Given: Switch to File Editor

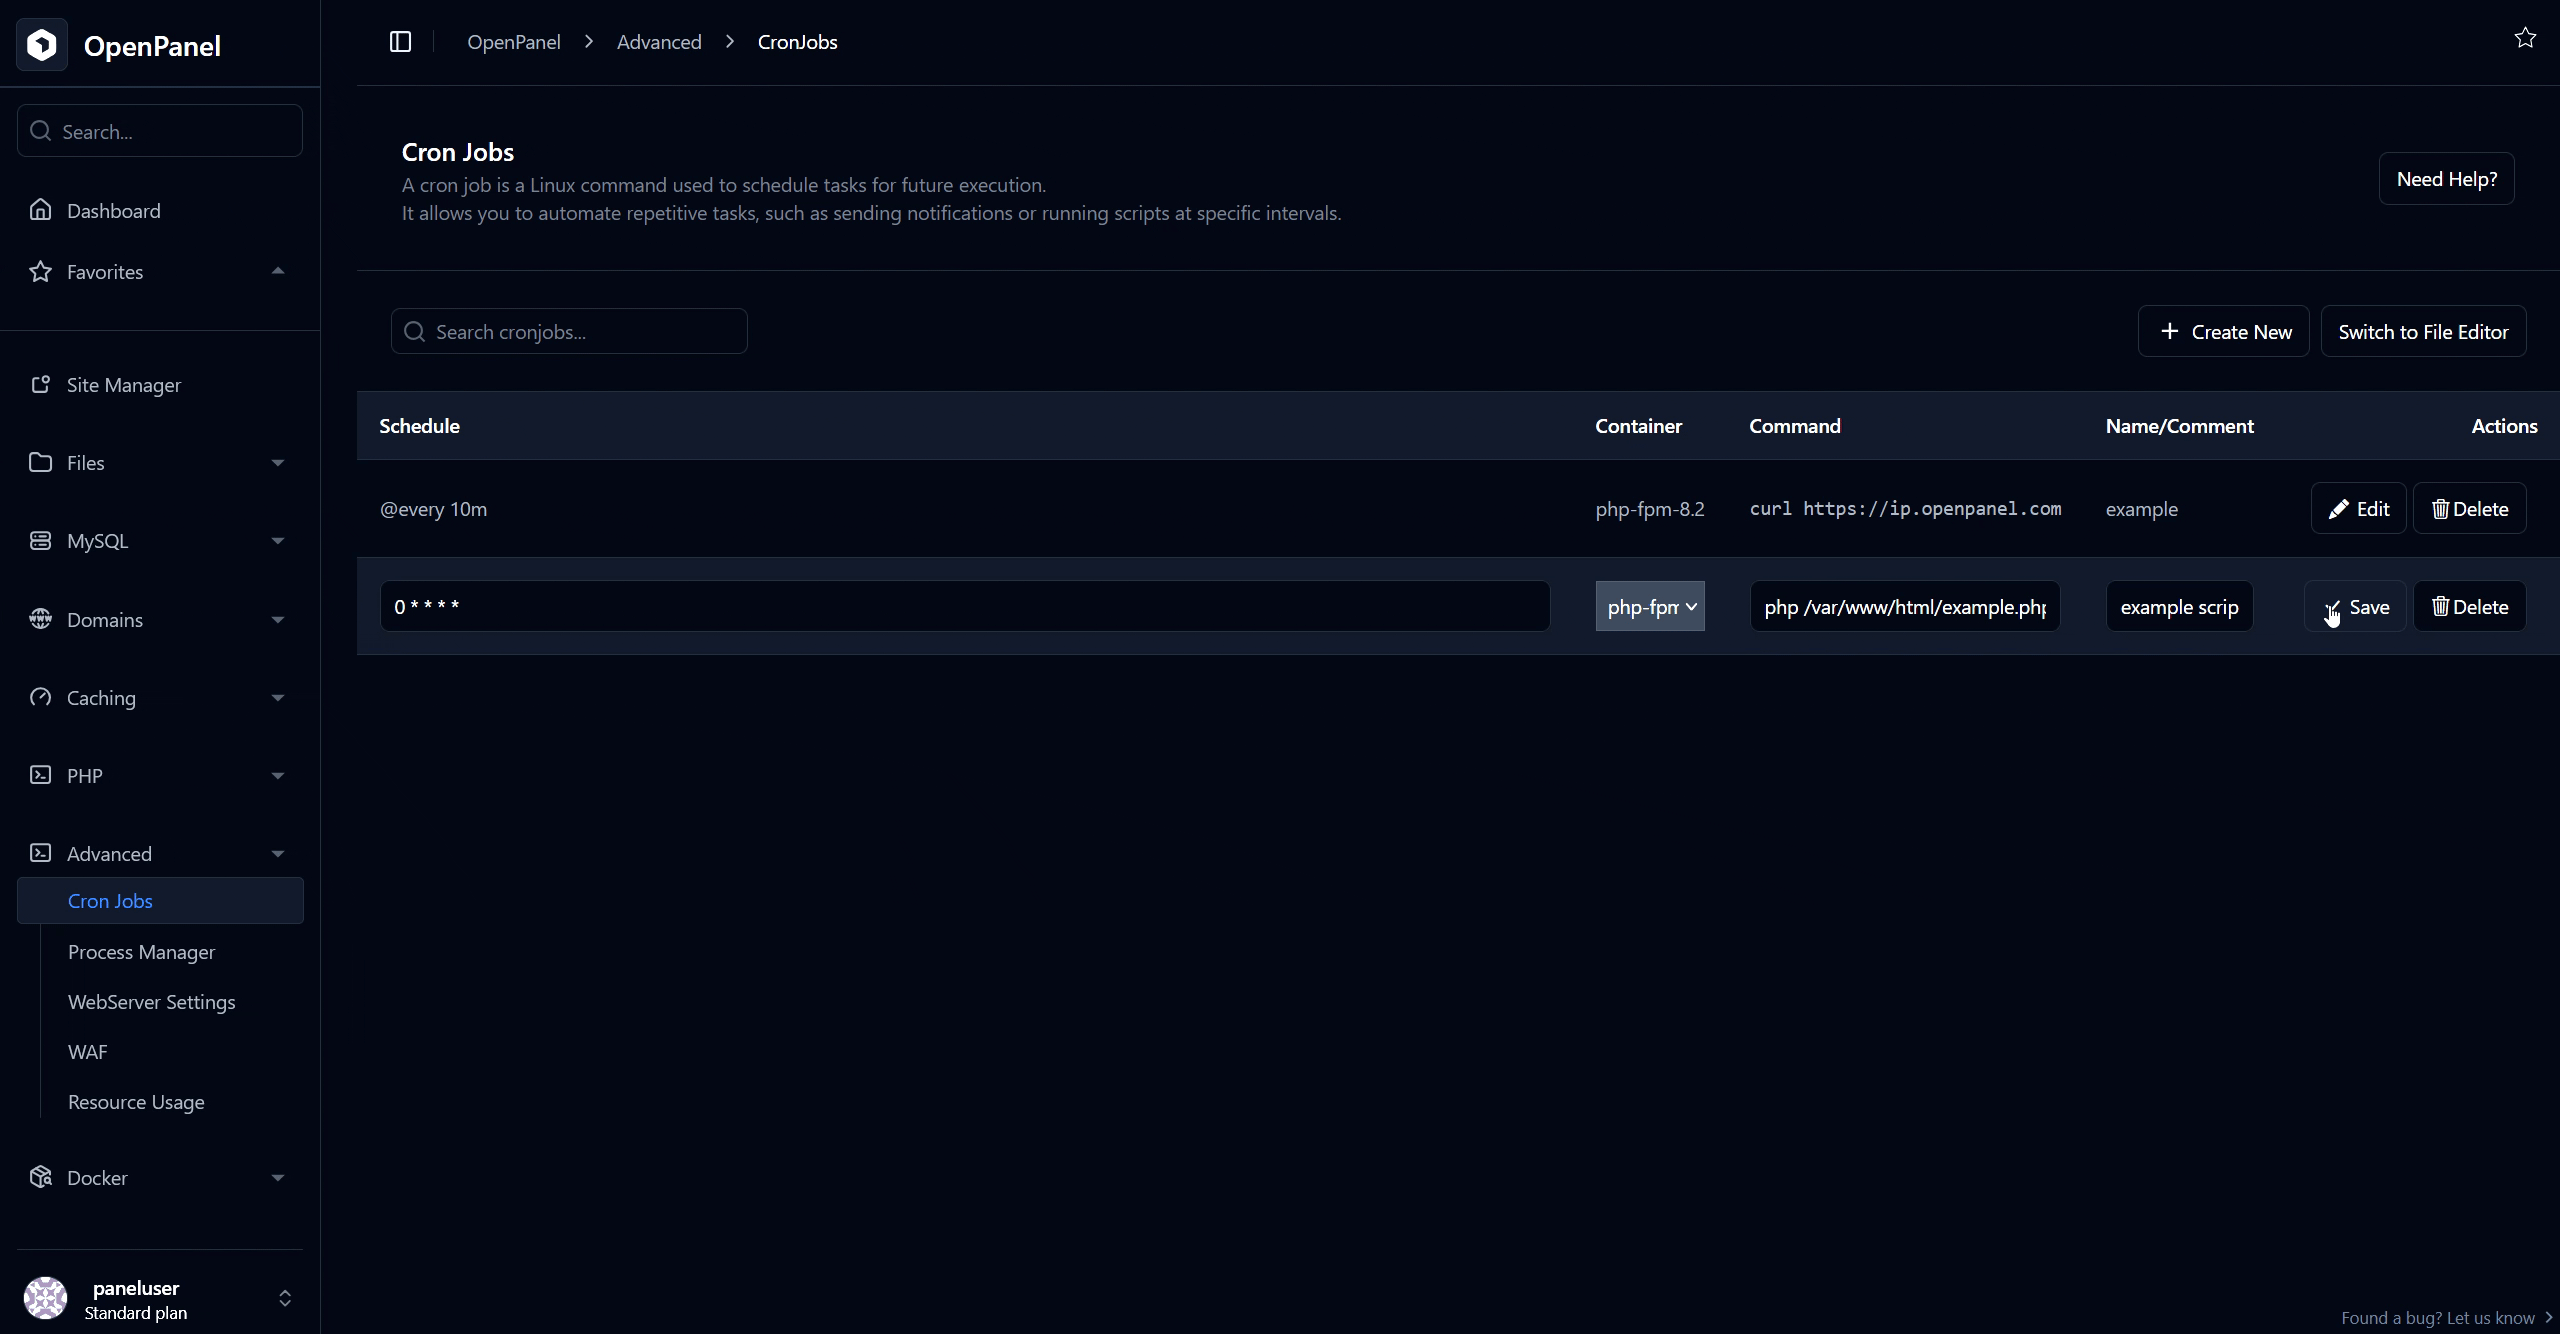Looking at the screenshot, I should point(2423,332).
